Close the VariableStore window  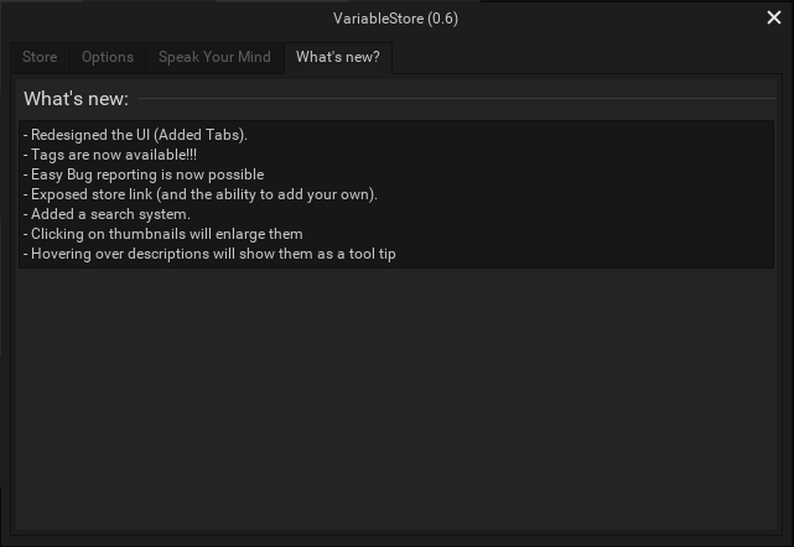[773, 18]
